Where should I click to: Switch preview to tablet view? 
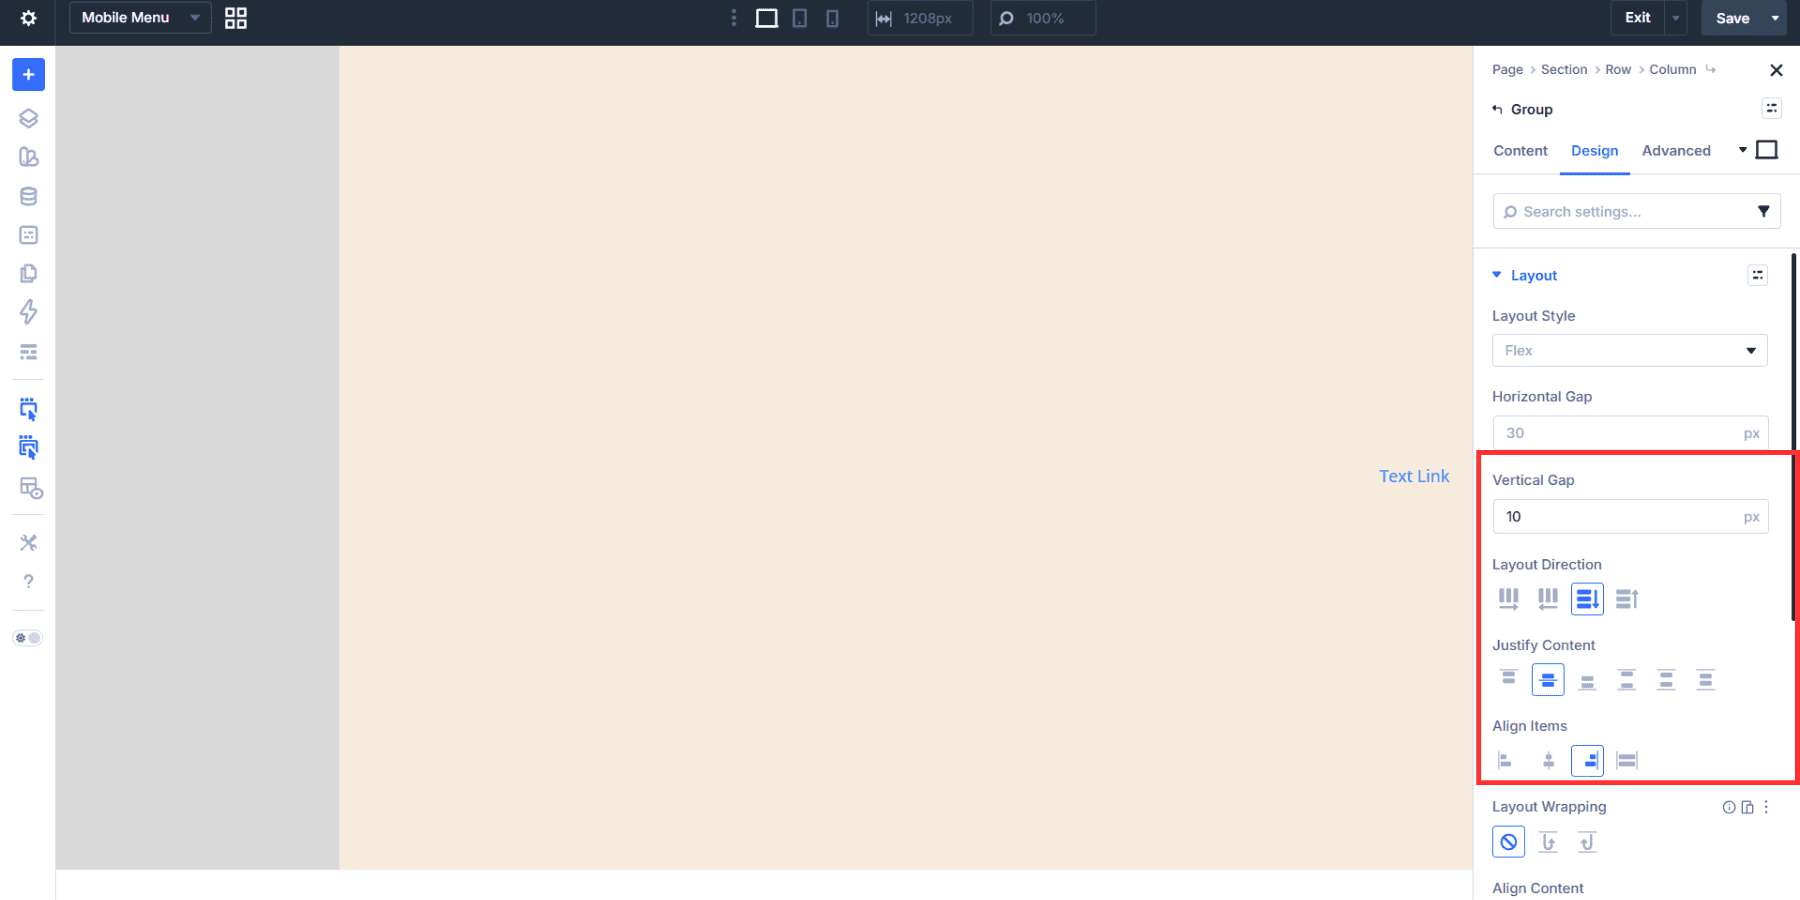[x=799, y=17]
